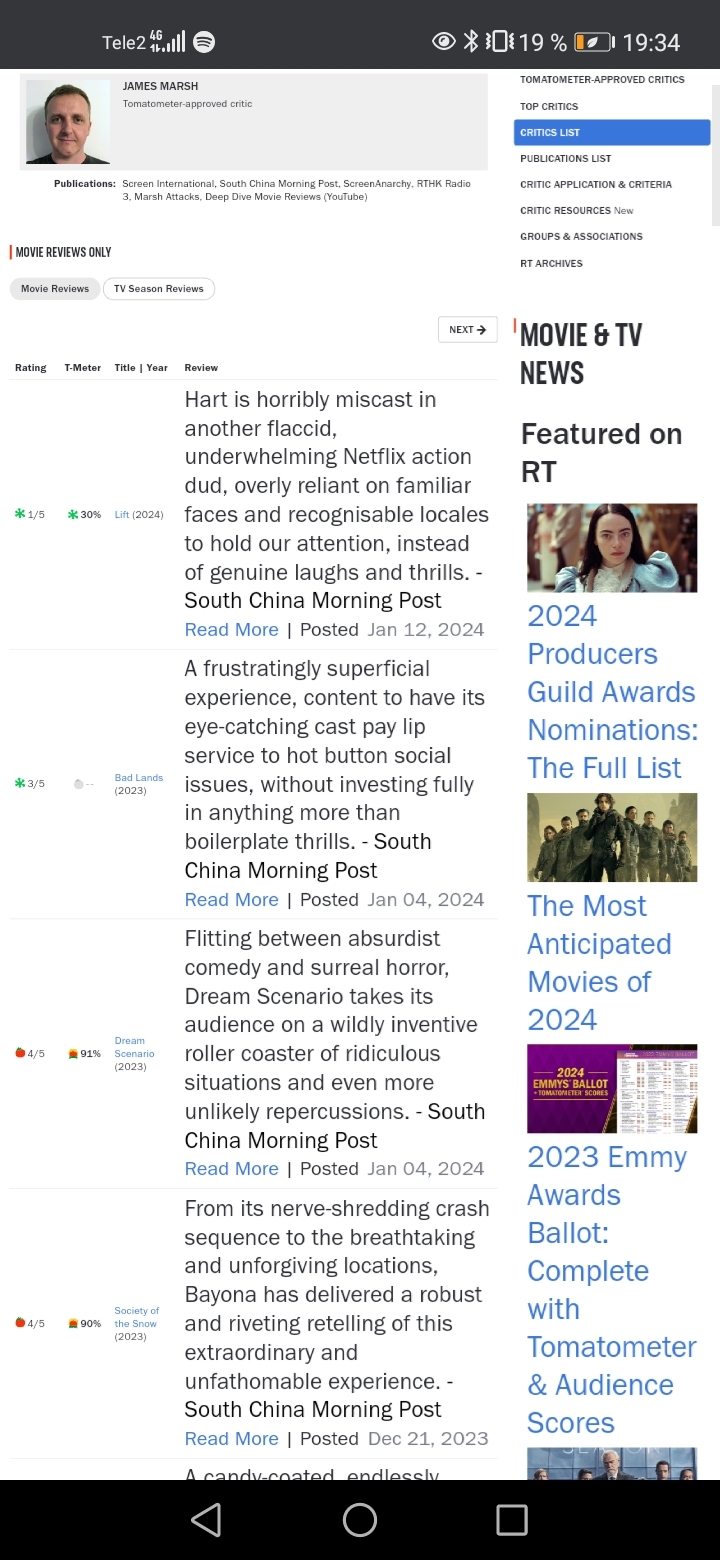Open Most Anticipated Movies of 2024 article
The width and height of the screenshot is (720, 1560).
point(598,962)
